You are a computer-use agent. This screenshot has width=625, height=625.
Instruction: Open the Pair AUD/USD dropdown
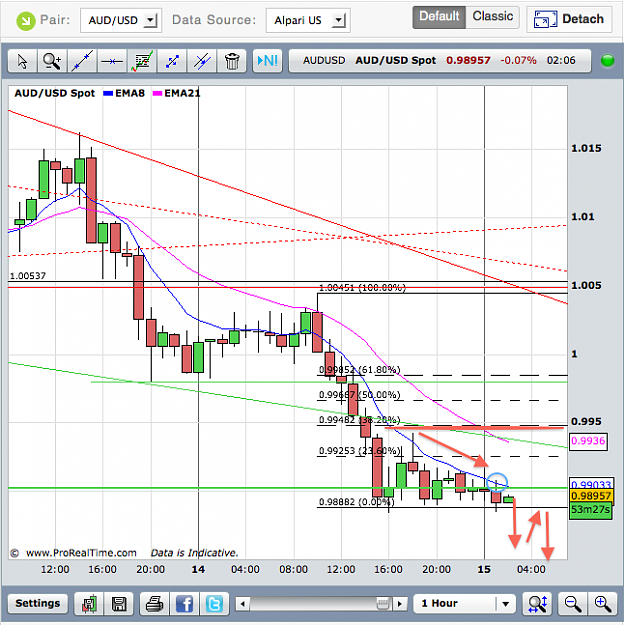[121, 20]
